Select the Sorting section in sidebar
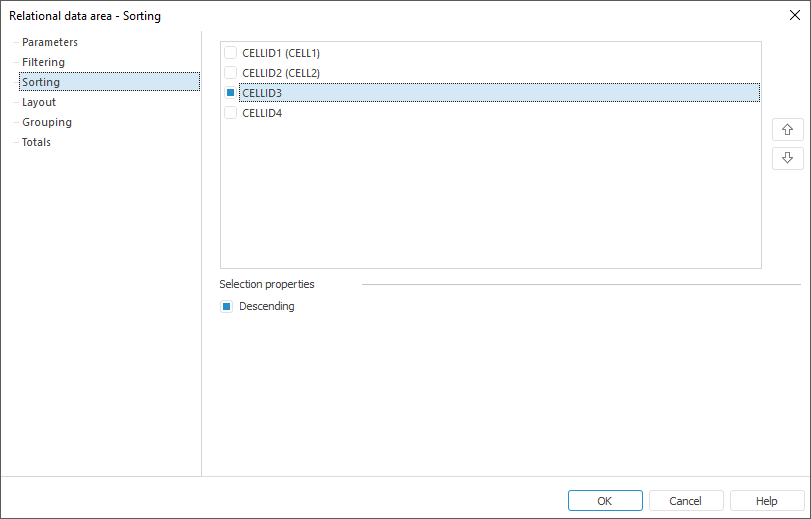 point(41,82)
